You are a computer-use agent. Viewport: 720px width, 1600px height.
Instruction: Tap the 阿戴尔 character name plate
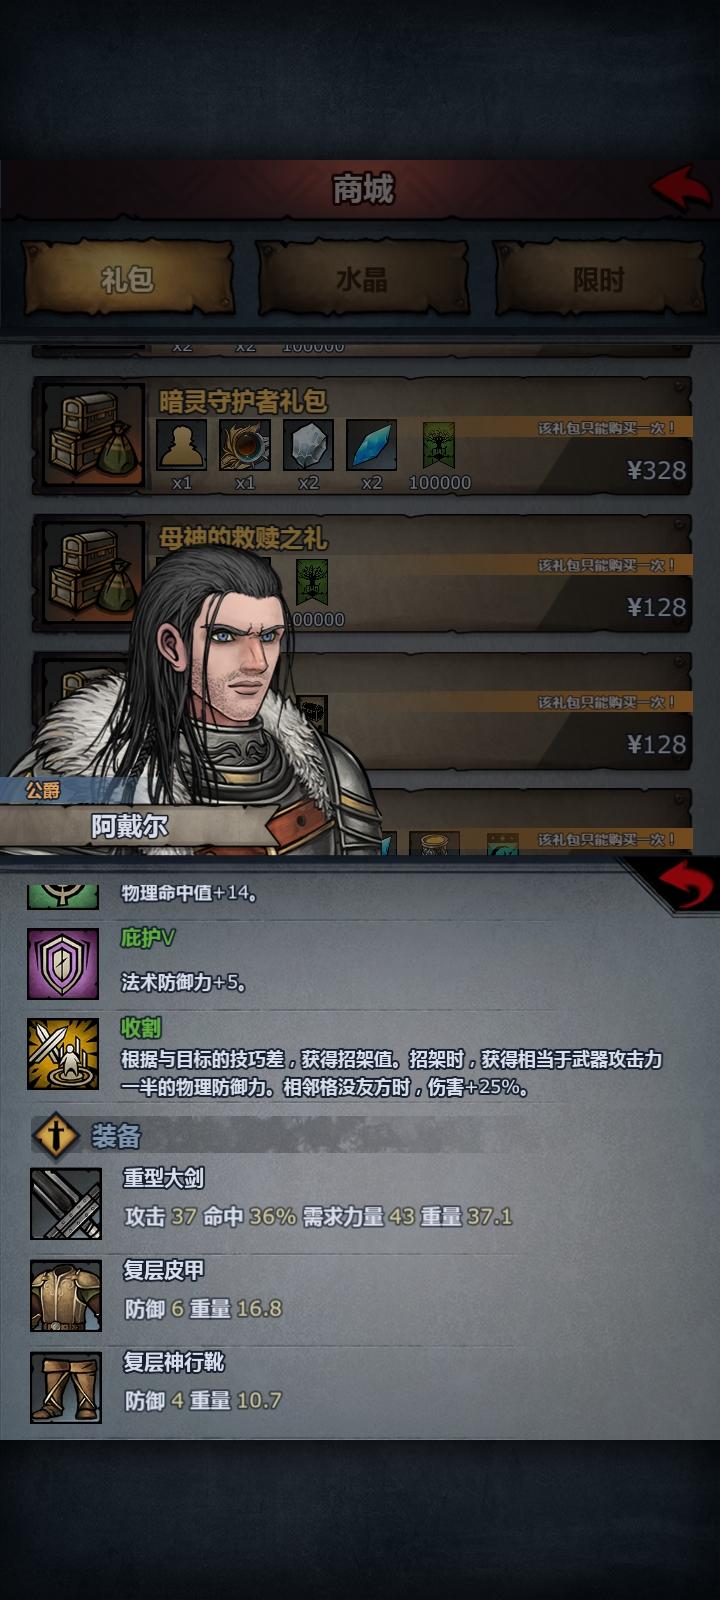pos(130,826)
